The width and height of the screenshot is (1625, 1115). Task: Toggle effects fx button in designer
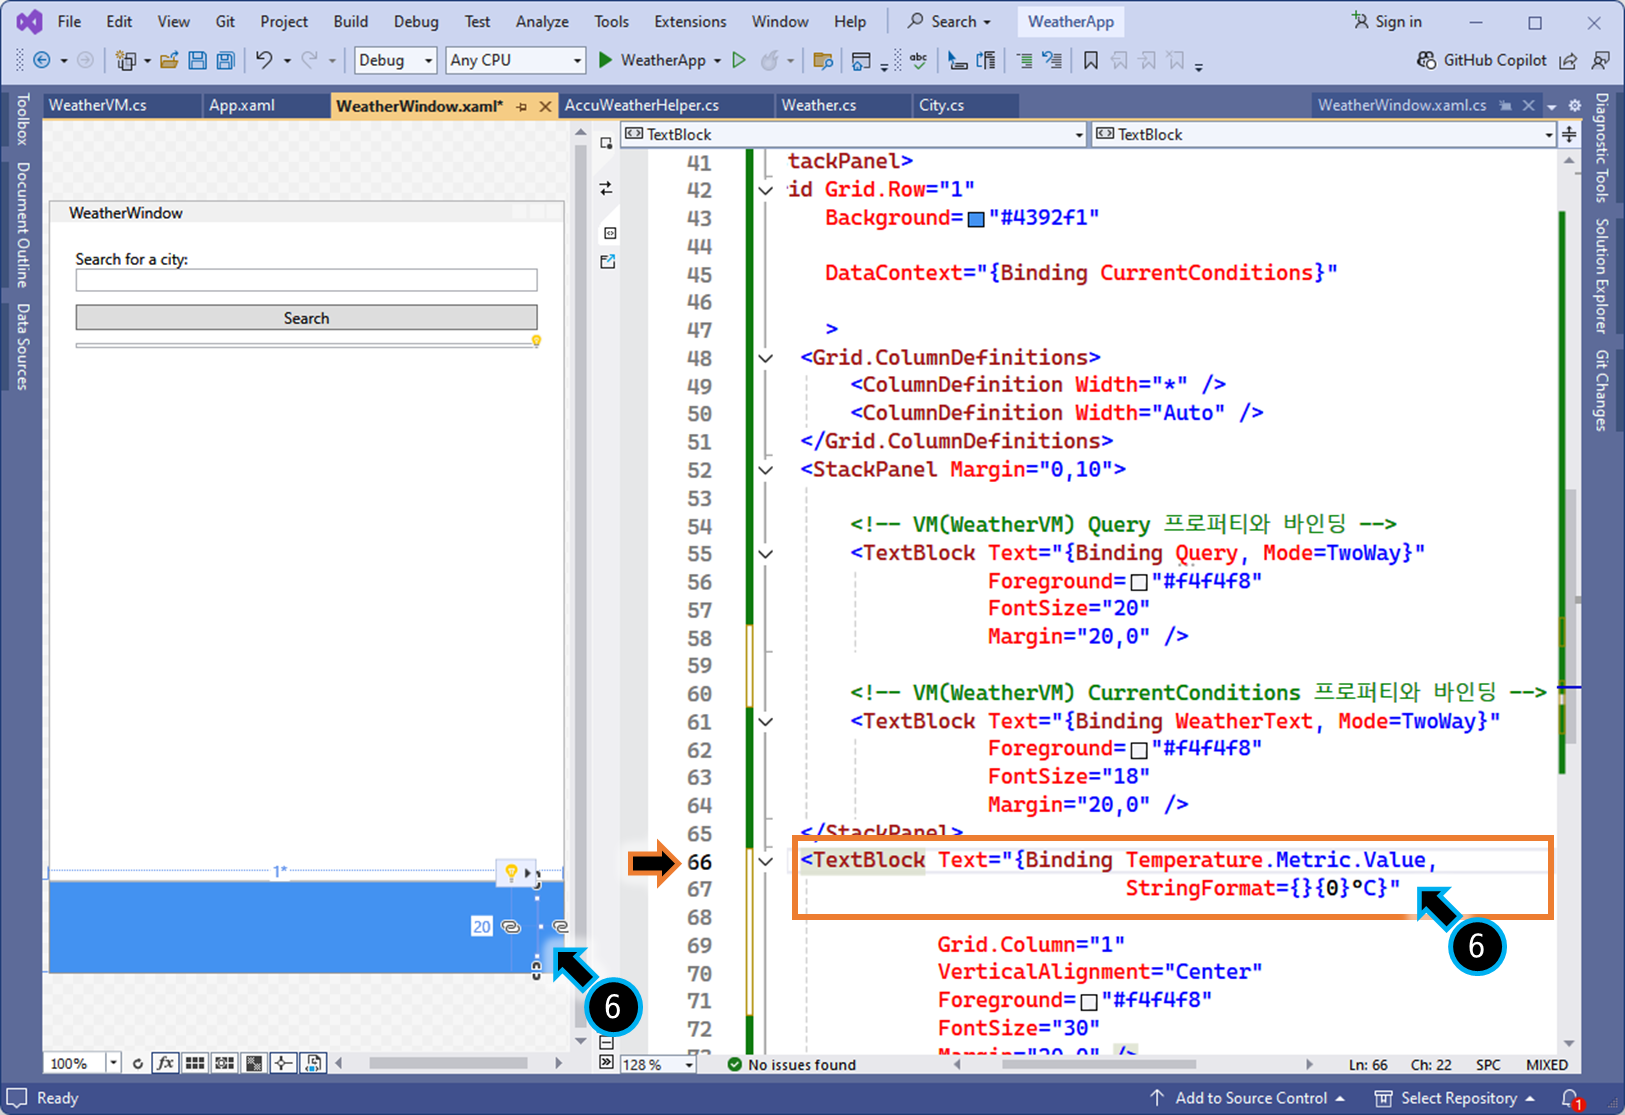[165, 1063]
